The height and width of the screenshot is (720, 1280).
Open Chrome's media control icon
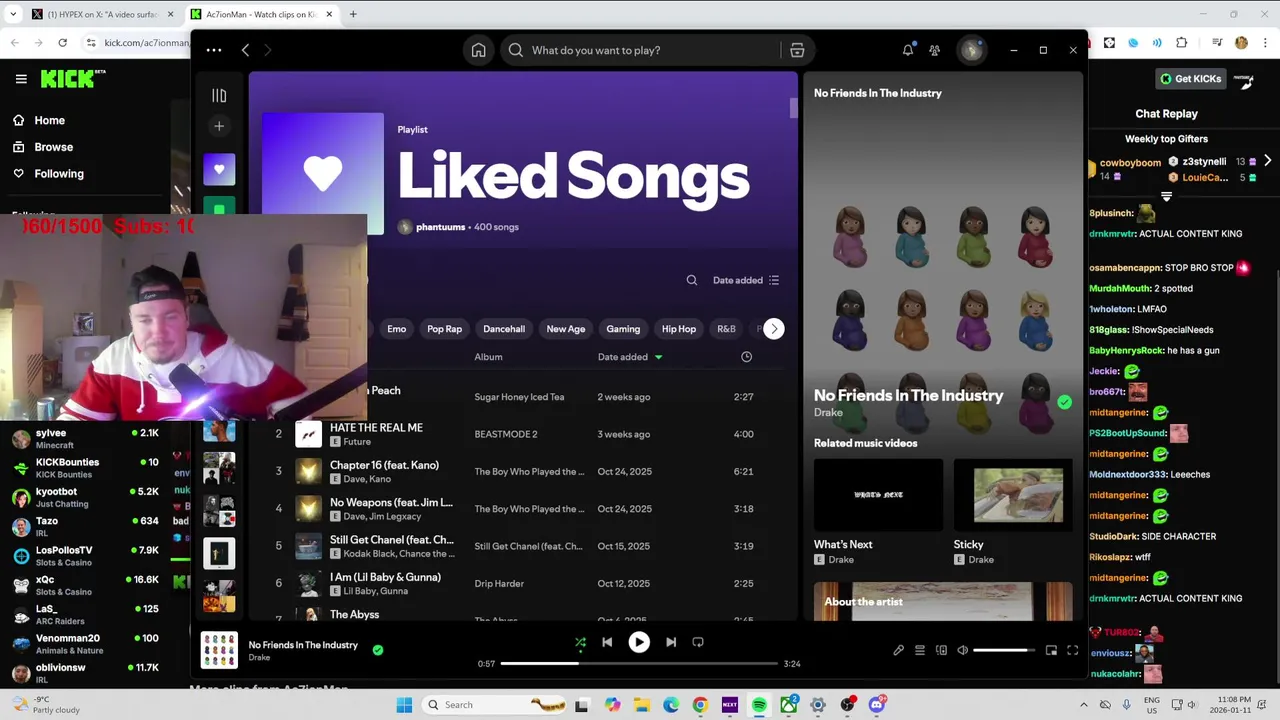point(1217,43)
